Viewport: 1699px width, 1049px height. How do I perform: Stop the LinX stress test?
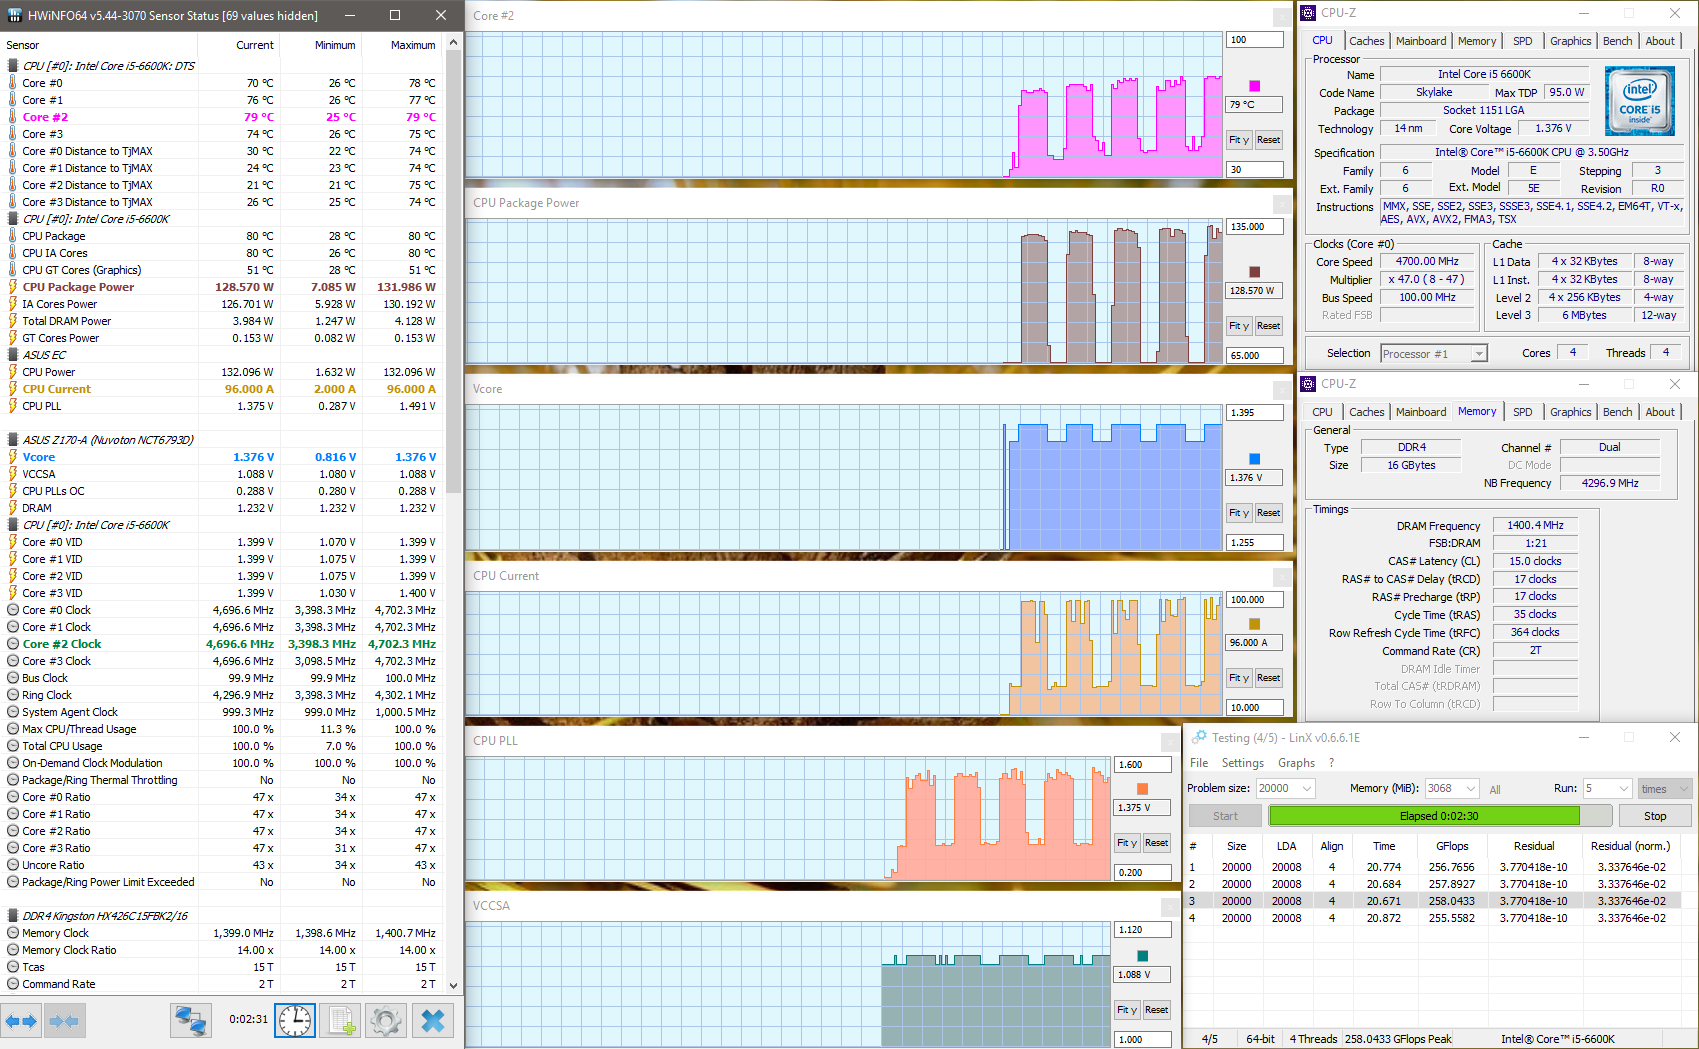(1655, 816)
